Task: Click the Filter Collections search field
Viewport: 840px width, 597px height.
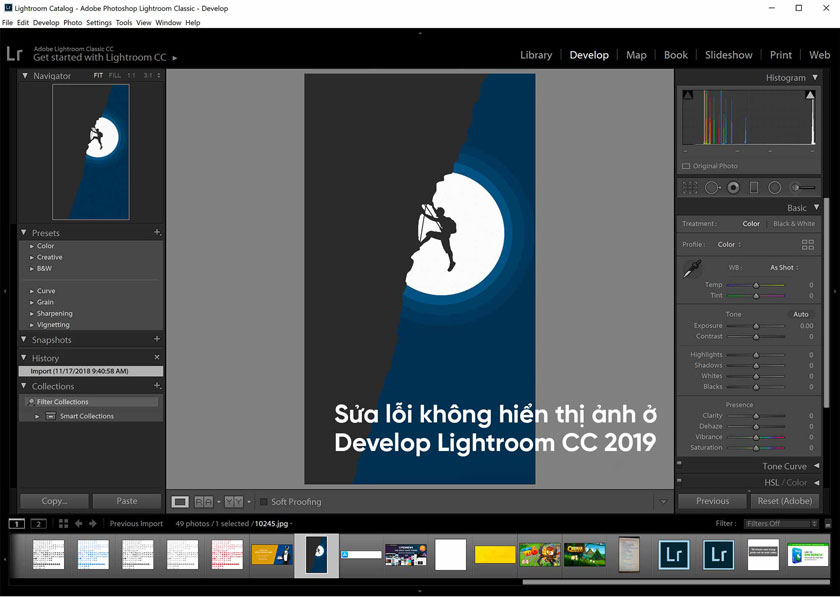Action: click(91, 401)
